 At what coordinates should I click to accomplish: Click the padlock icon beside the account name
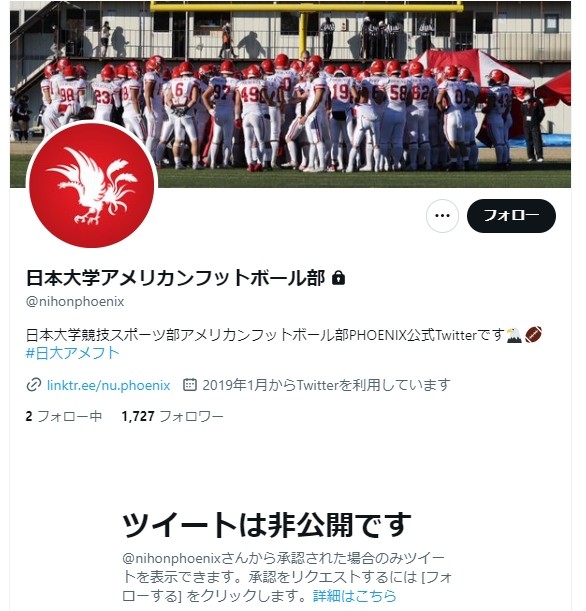click(338, 278)
